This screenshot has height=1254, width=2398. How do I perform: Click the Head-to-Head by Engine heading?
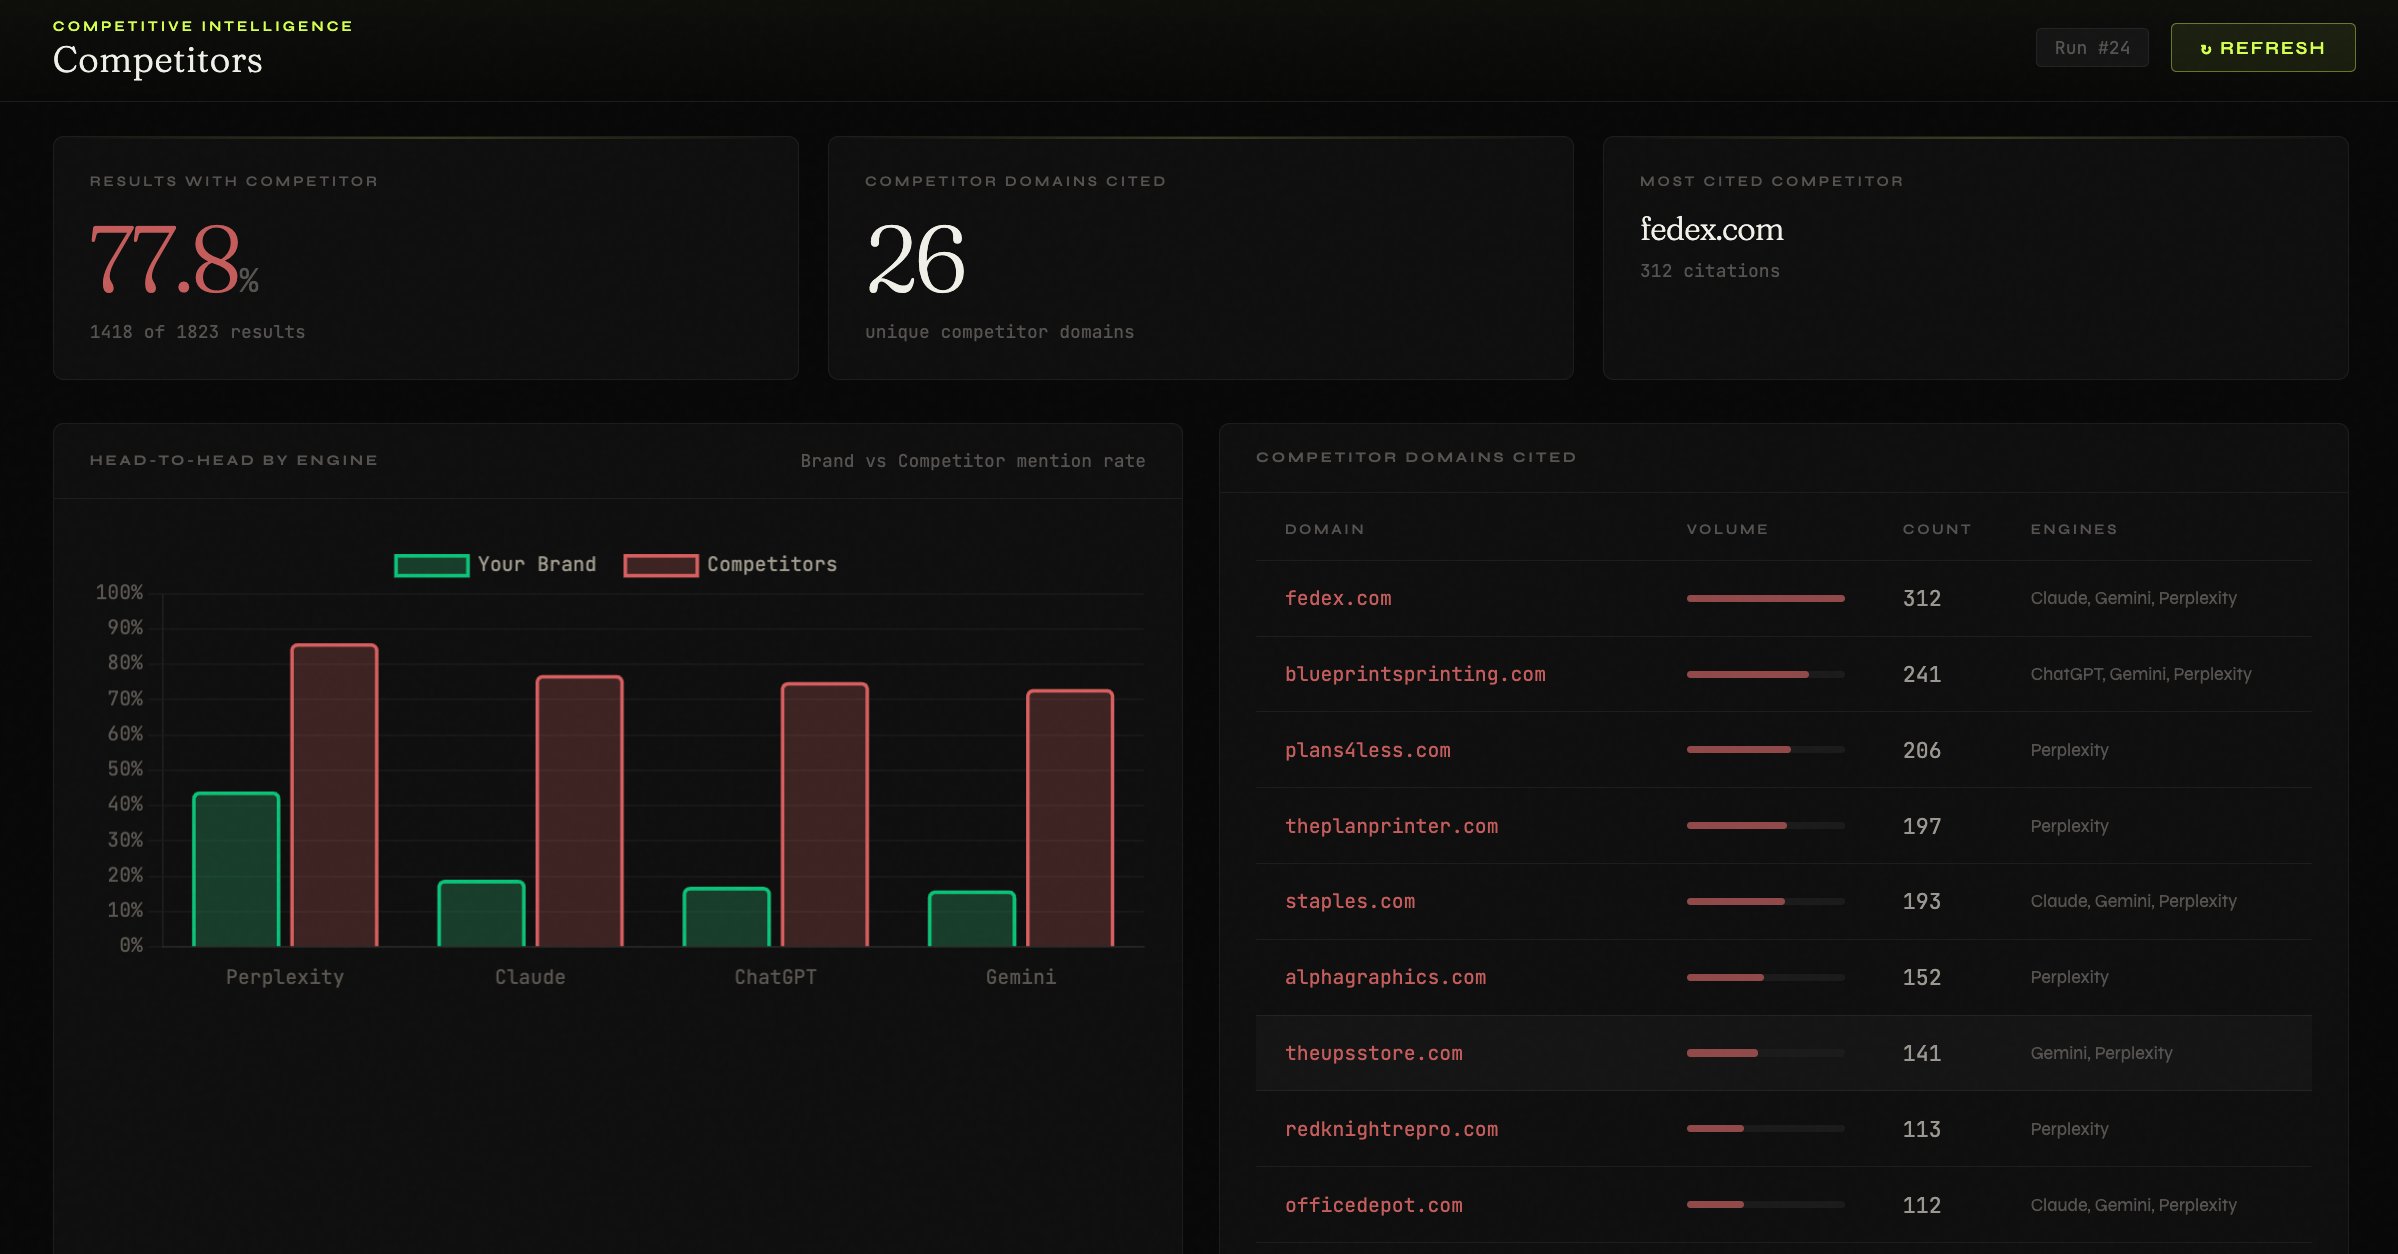[x=234, y=460]
